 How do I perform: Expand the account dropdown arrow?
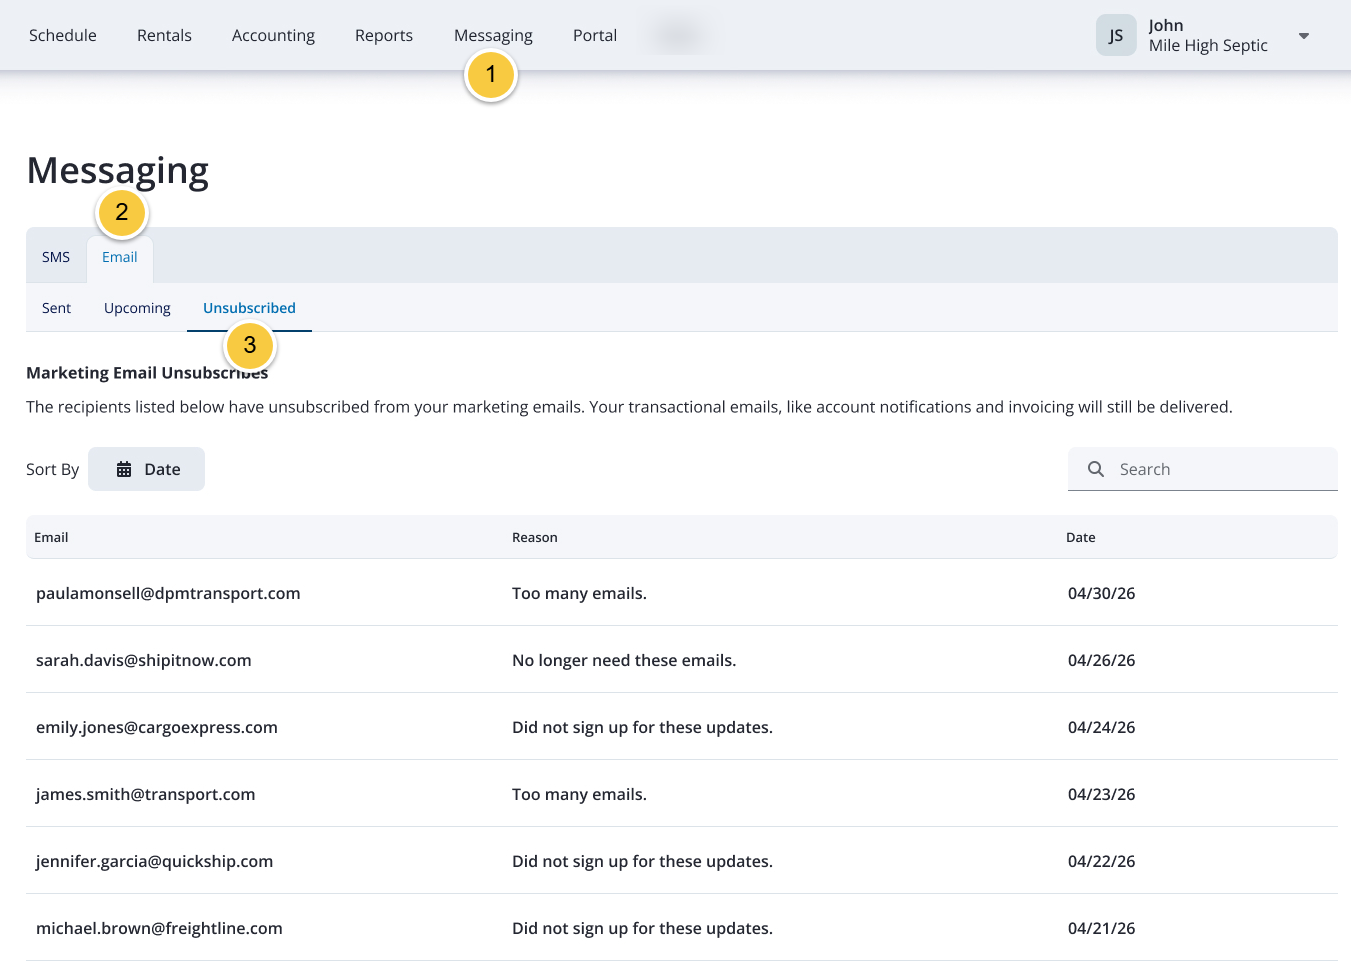pos(1304,36)
